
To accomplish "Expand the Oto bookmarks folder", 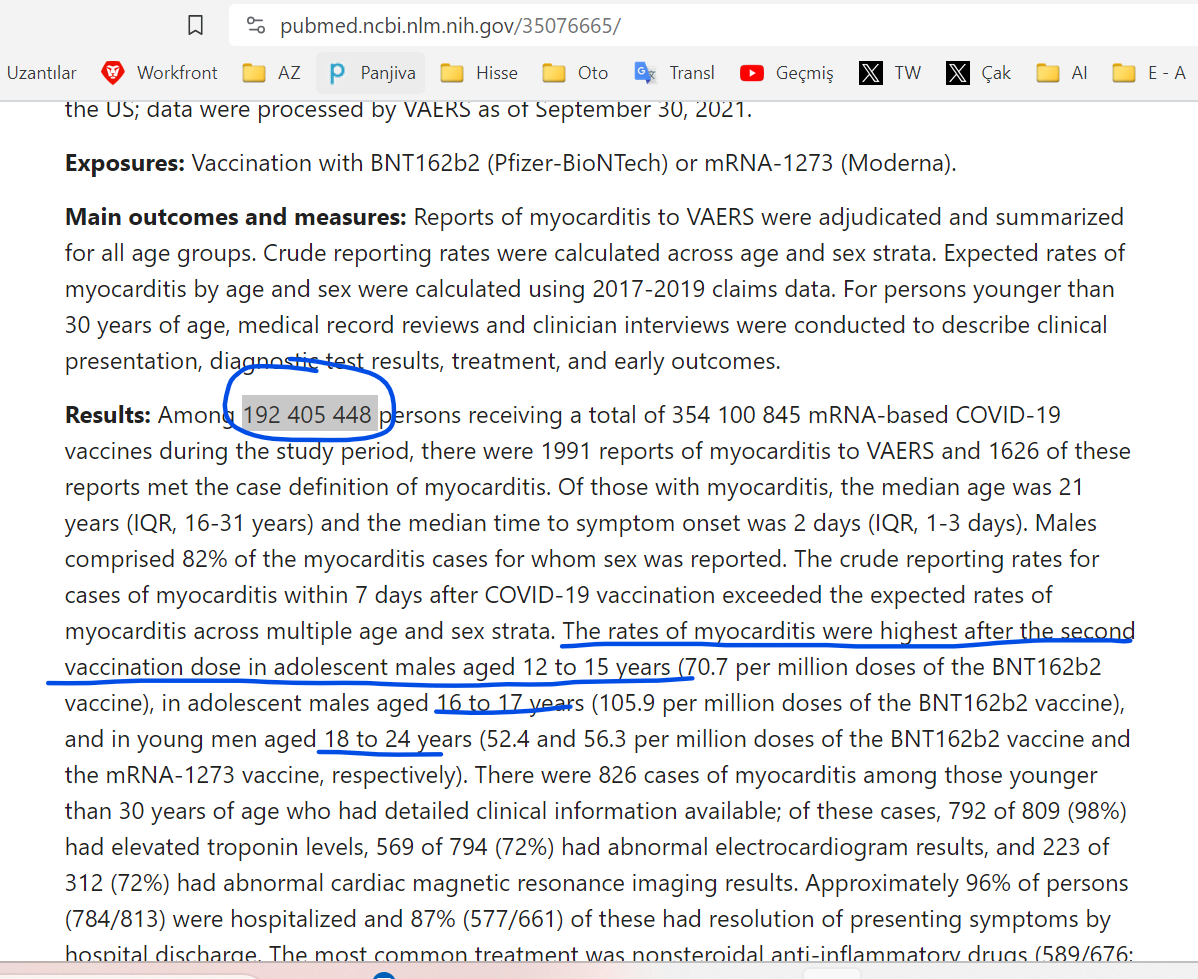I will (x=575, y=73).
